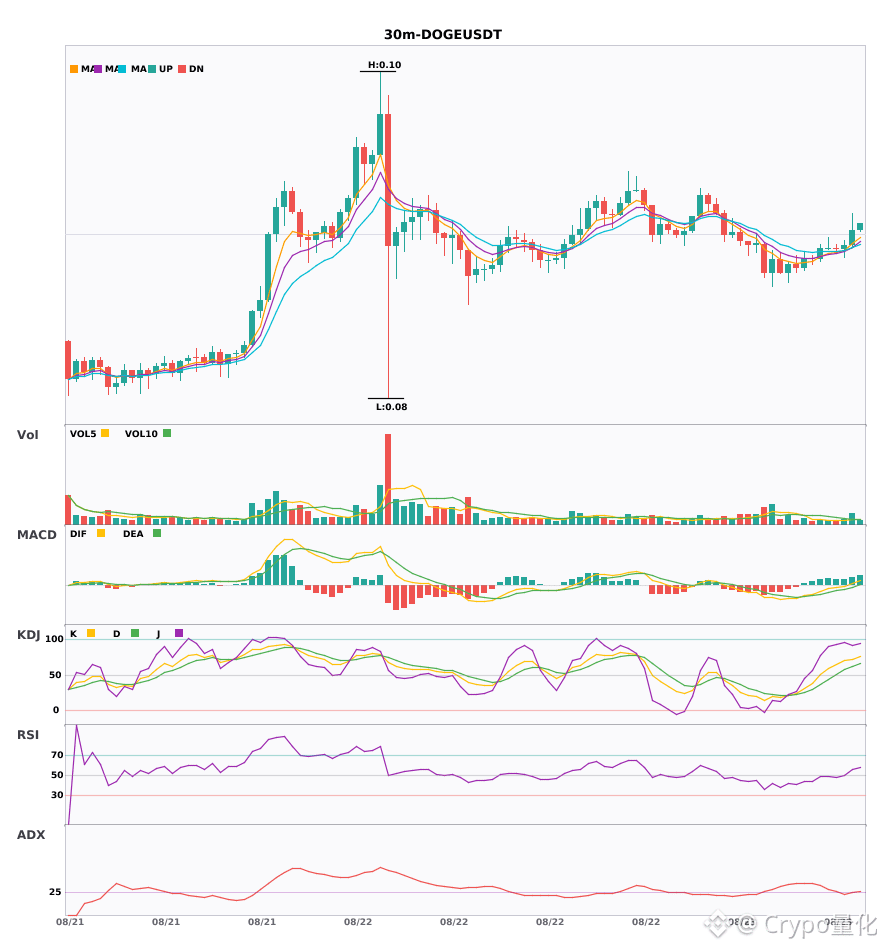Image resolution: width=885 pixels, height=950 pixels.
Task: Click the yellow K legend swatch
Action: pos(91,633)
